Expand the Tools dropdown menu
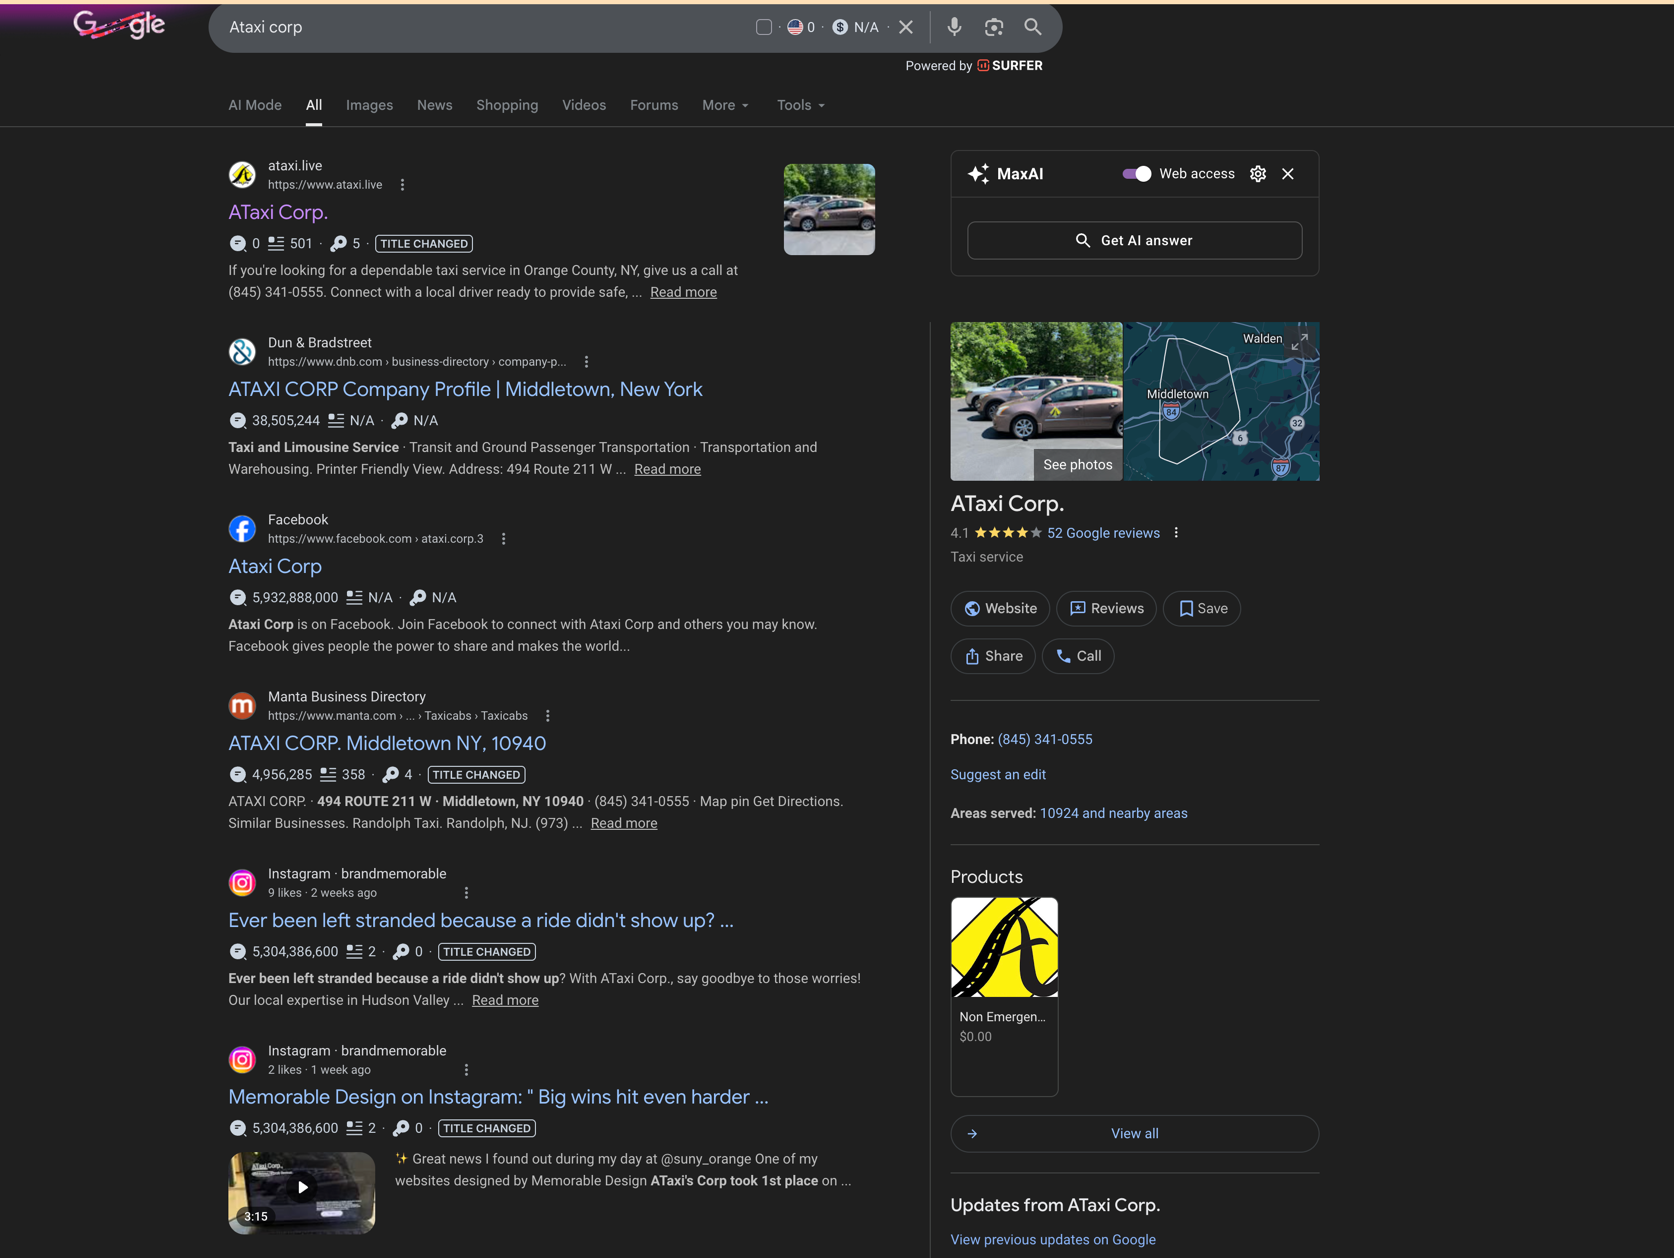Screen dimensions: 1674x1258 pyautogui.click(x=800, y=105)
